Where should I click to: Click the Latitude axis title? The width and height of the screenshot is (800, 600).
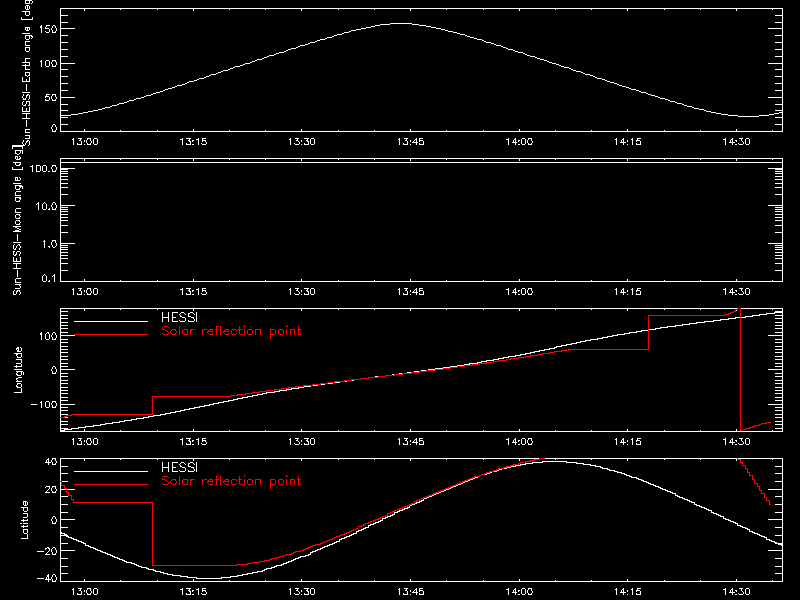click(x=24, y=520)
